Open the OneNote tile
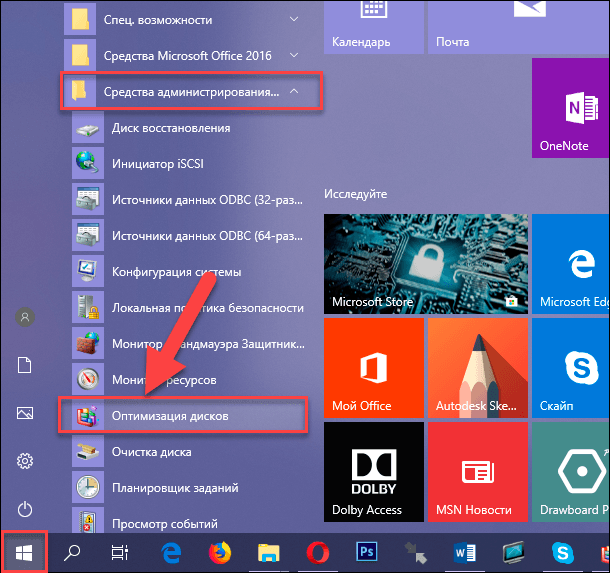Screen dimensions: 610x573 (571, 108)
